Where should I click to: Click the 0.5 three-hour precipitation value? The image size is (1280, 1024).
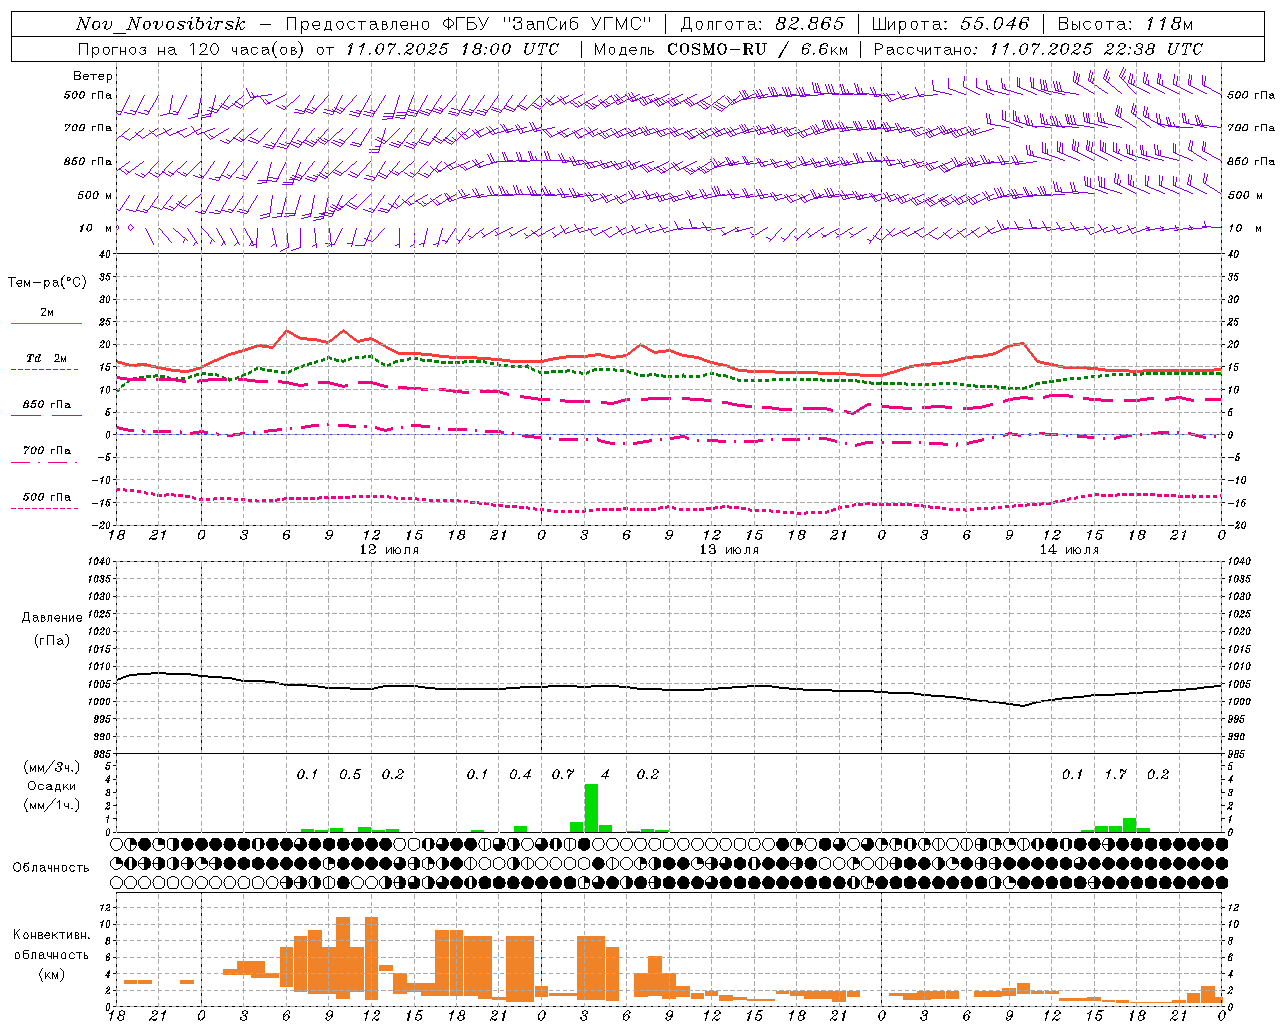pos(350,775)
